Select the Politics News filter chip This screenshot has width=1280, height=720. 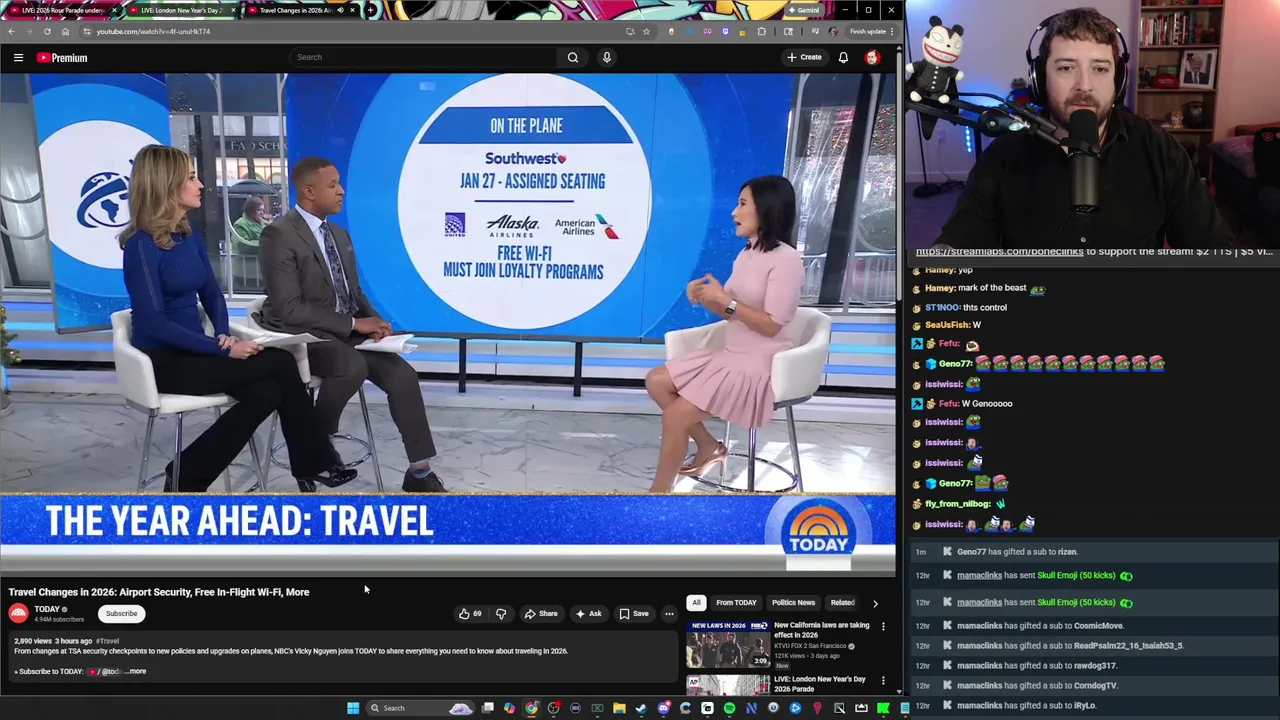[793, 603]
